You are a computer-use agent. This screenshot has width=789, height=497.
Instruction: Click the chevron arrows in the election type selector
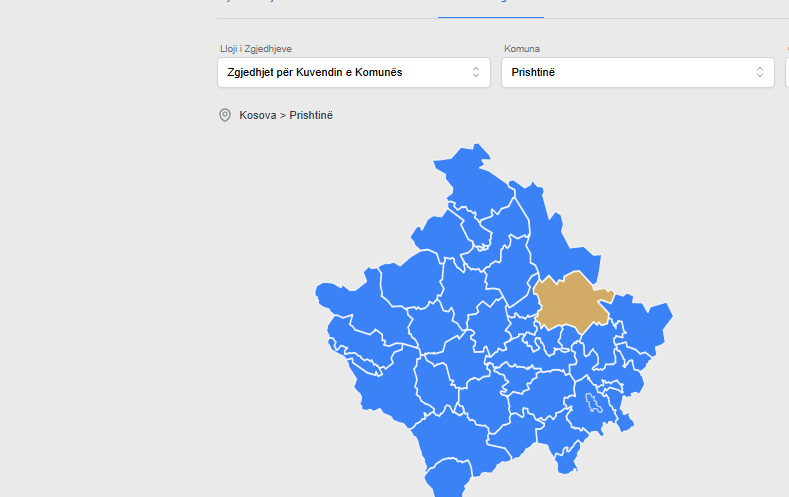click(x=476, y=72)
